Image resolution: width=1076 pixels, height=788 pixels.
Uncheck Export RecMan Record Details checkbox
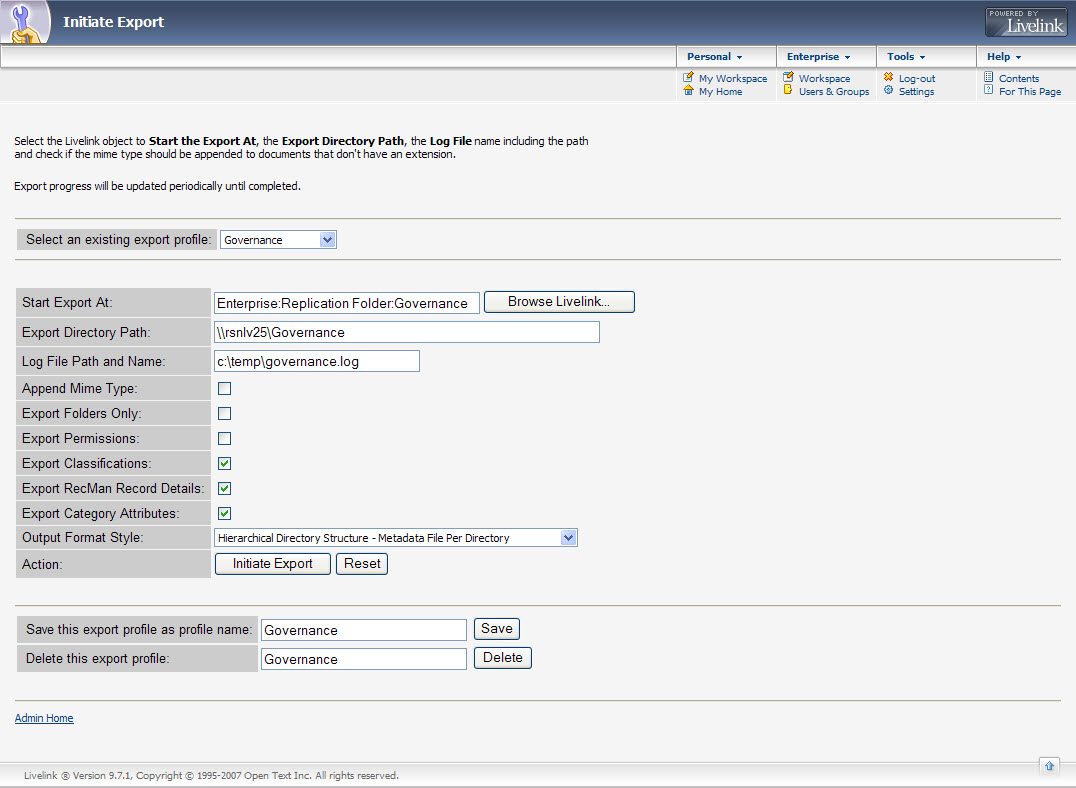pos(224,489)
